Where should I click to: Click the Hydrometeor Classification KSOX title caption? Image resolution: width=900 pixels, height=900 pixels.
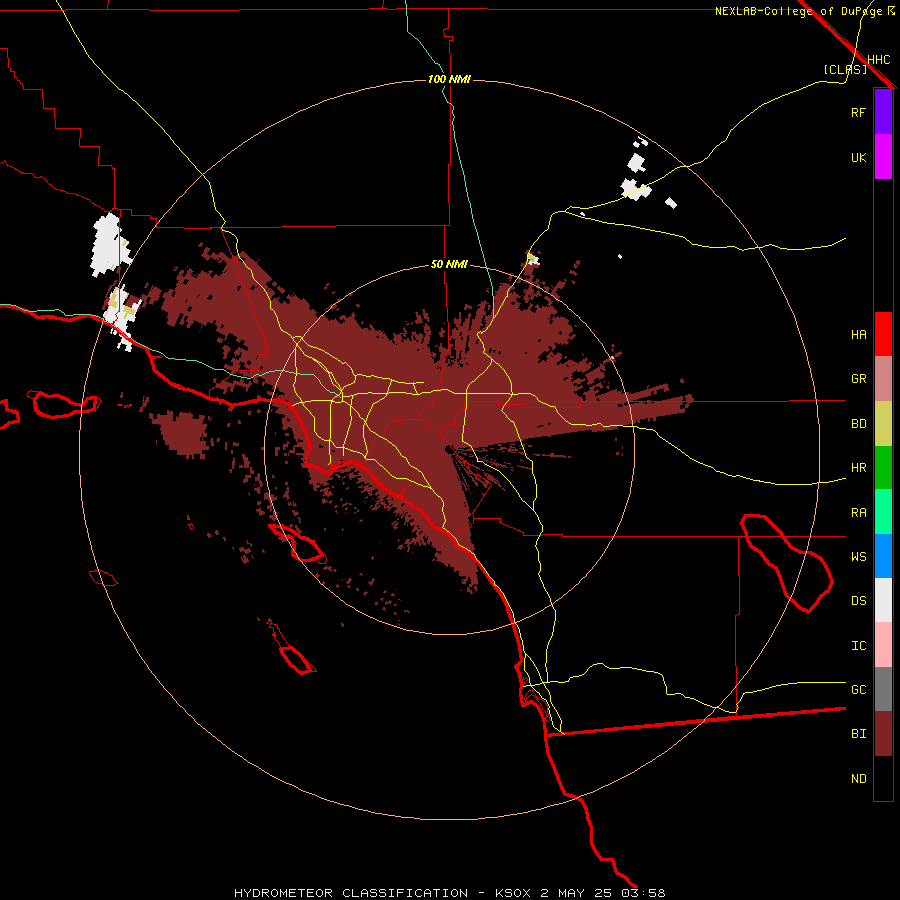coord(449,893)
